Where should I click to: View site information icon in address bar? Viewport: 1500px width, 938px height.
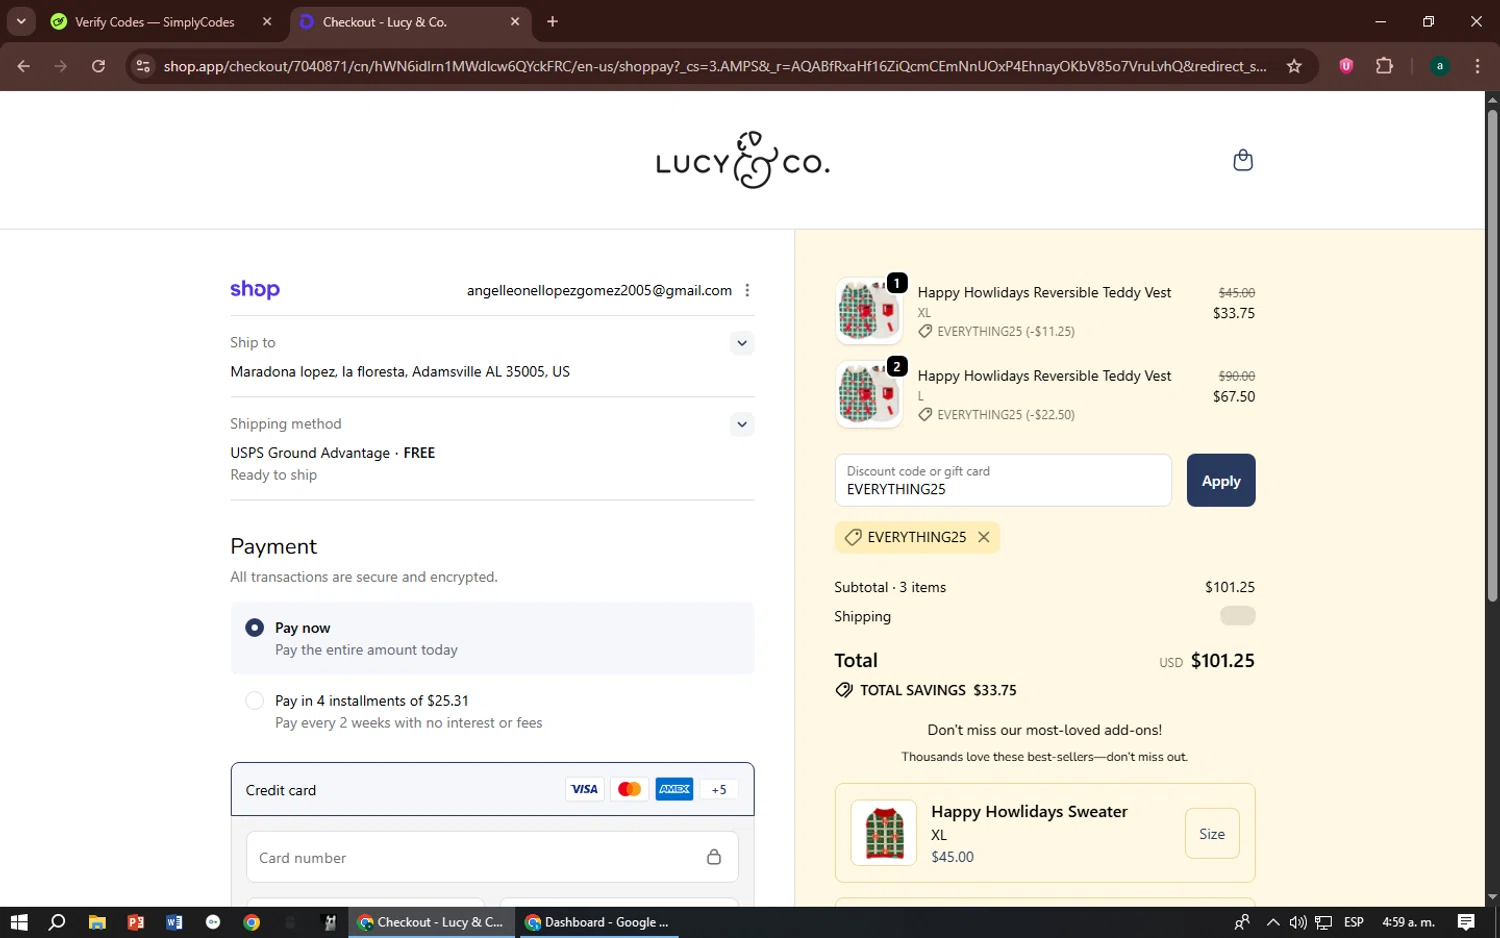point(143,66)
